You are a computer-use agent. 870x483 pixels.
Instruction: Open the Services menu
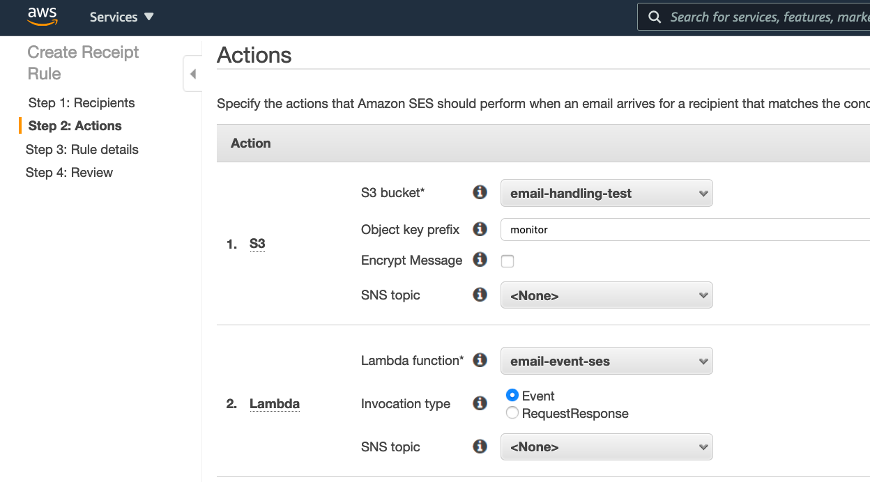[122, 17]
